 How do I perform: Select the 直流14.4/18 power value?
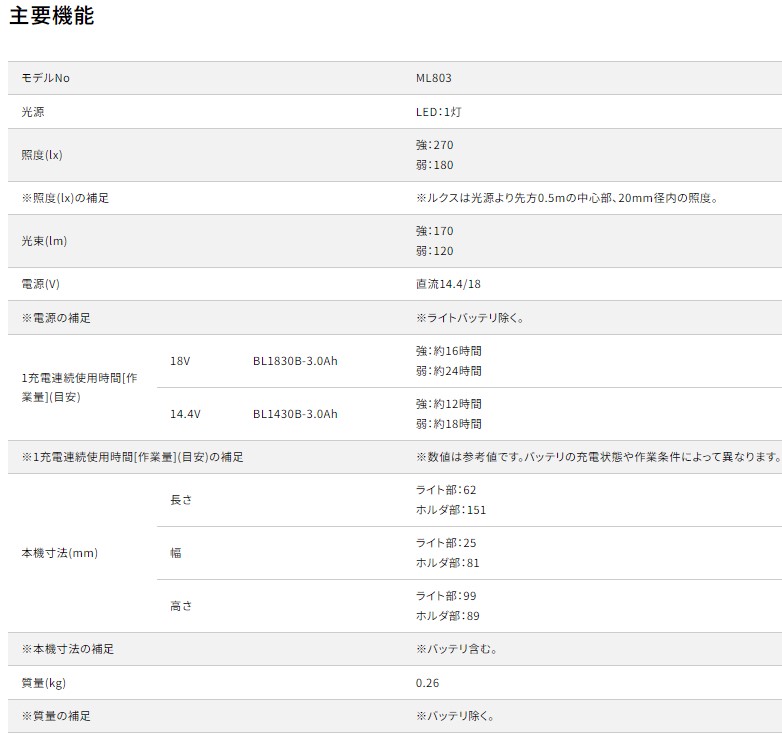coord(448,284)
